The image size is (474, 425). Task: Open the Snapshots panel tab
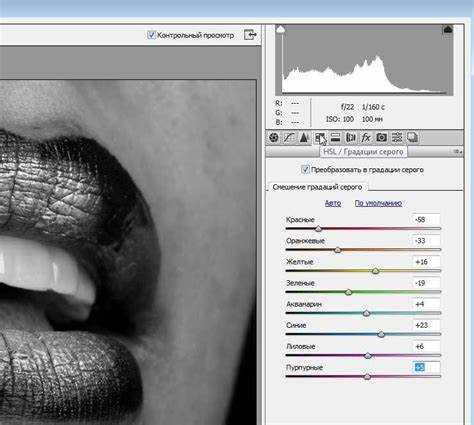click(x=412, y=137)
